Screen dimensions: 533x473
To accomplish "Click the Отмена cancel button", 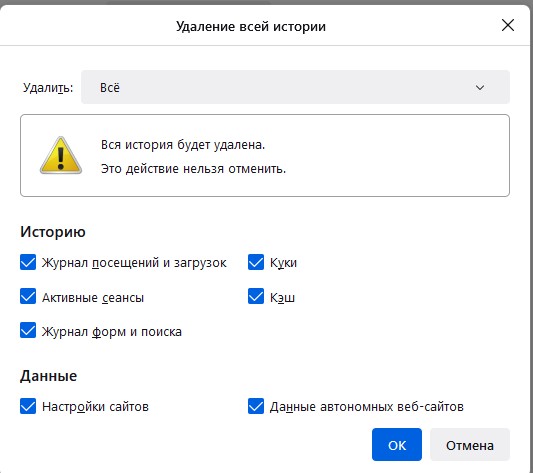I will pyautogui.click(x=470, y=445).
